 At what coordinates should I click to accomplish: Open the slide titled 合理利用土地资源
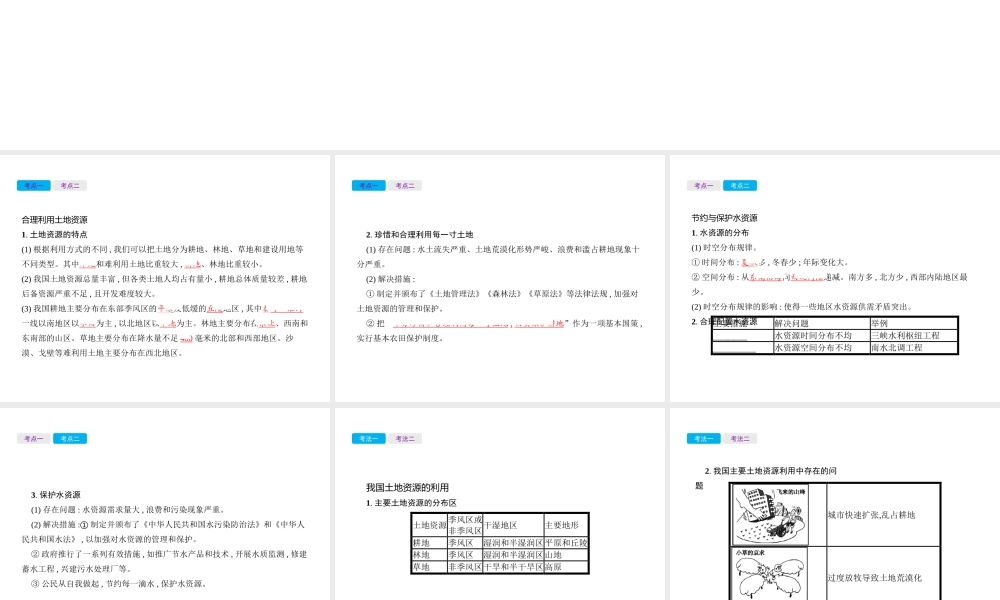(165, 278)
